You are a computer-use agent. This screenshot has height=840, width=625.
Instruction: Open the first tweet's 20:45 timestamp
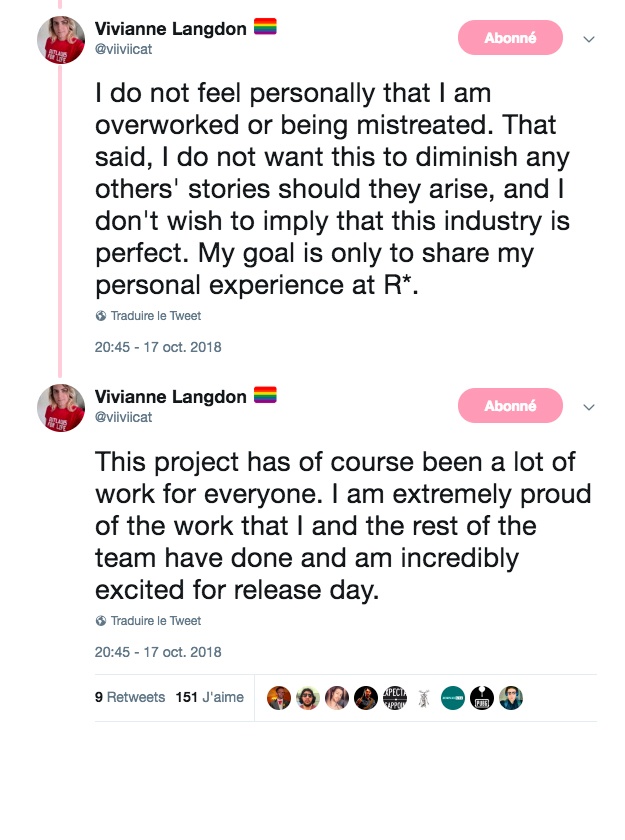158,348
